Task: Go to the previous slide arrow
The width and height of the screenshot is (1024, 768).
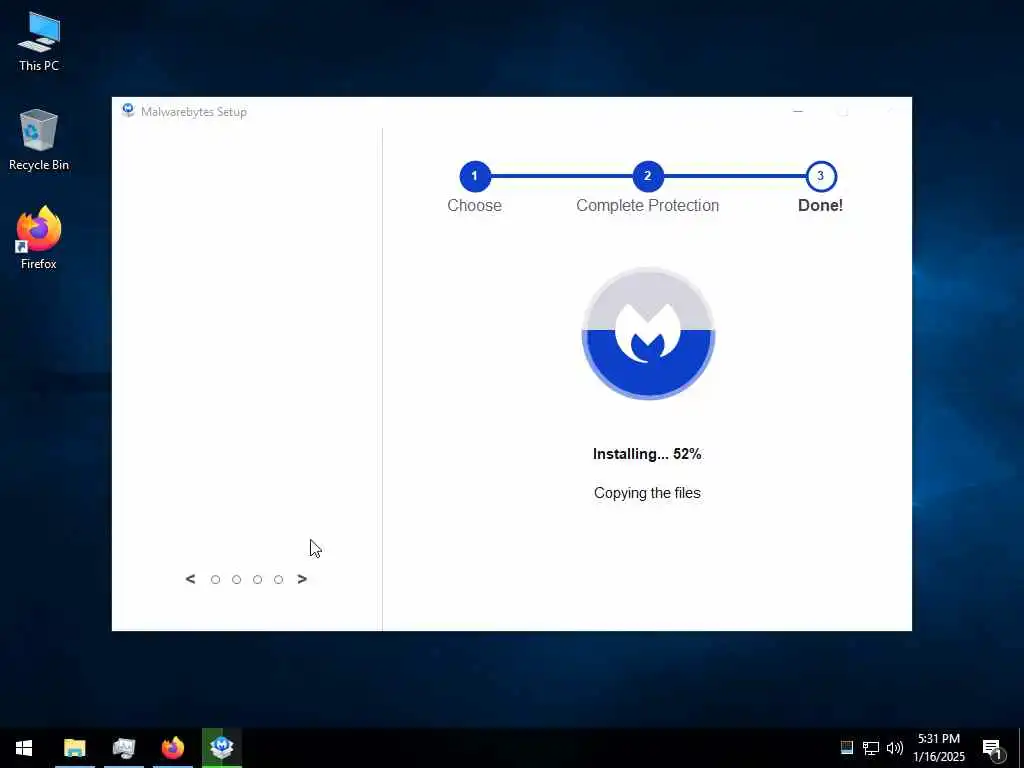Action: (190, 579)
